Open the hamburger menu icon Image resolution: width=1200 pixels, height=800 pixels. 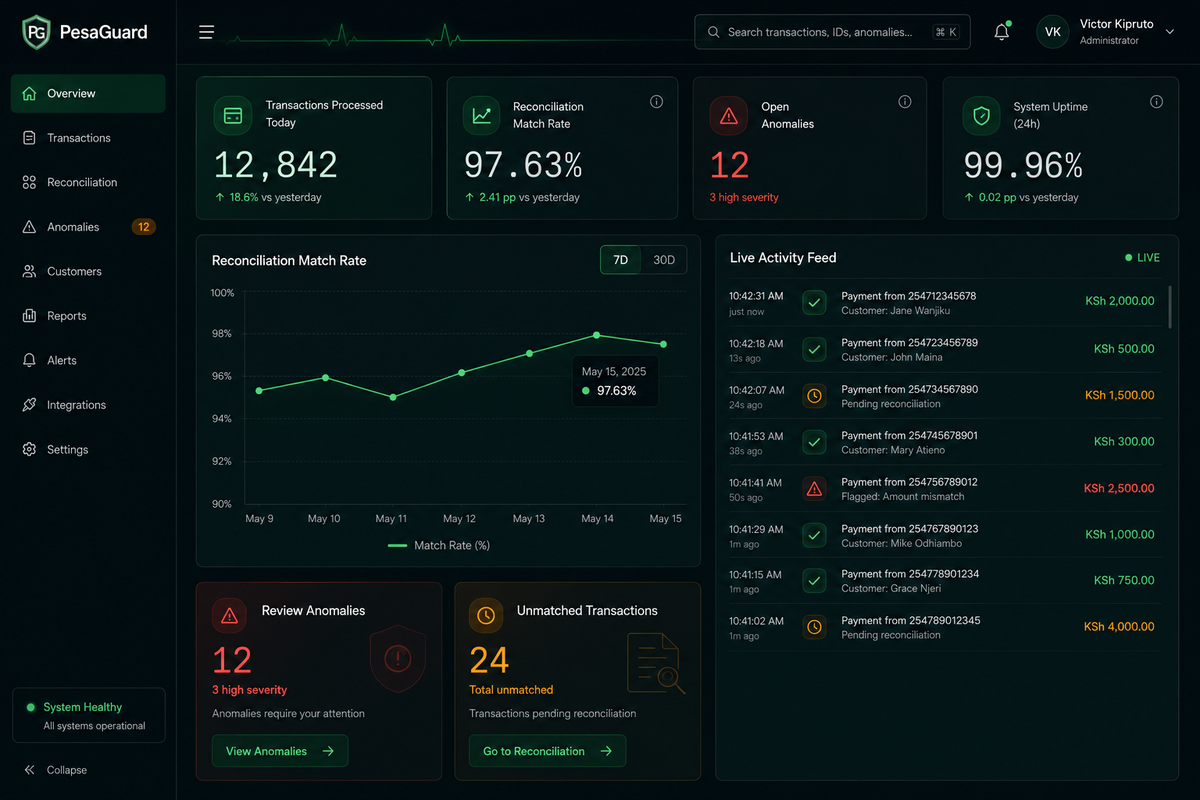206,32
